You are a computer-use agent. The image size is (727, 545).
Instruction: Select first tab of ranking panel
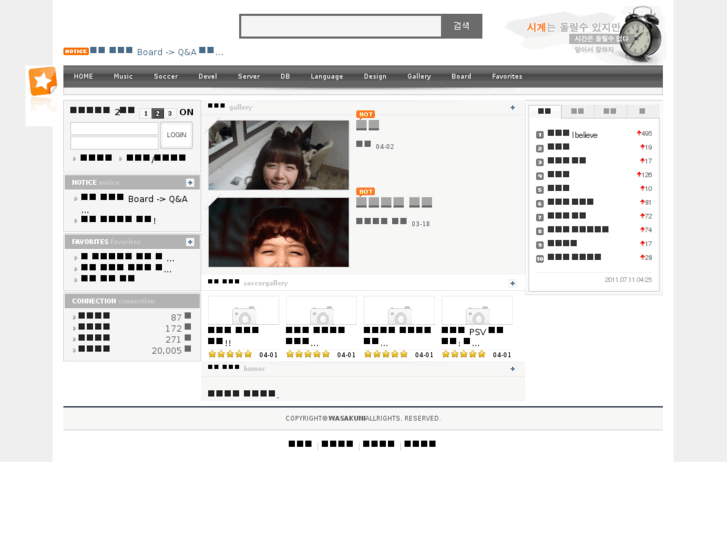[545, 111]
